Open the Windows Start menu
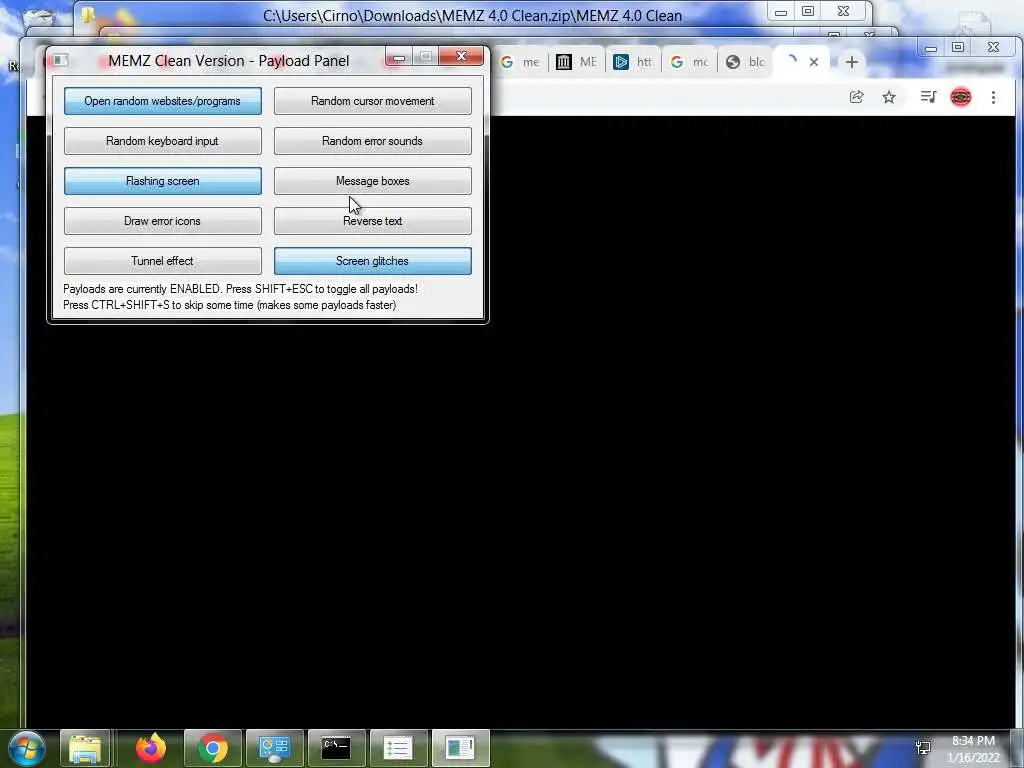The width and height of the screenshot is (1024, 768). pyautogui.click(x=27, y=748)
